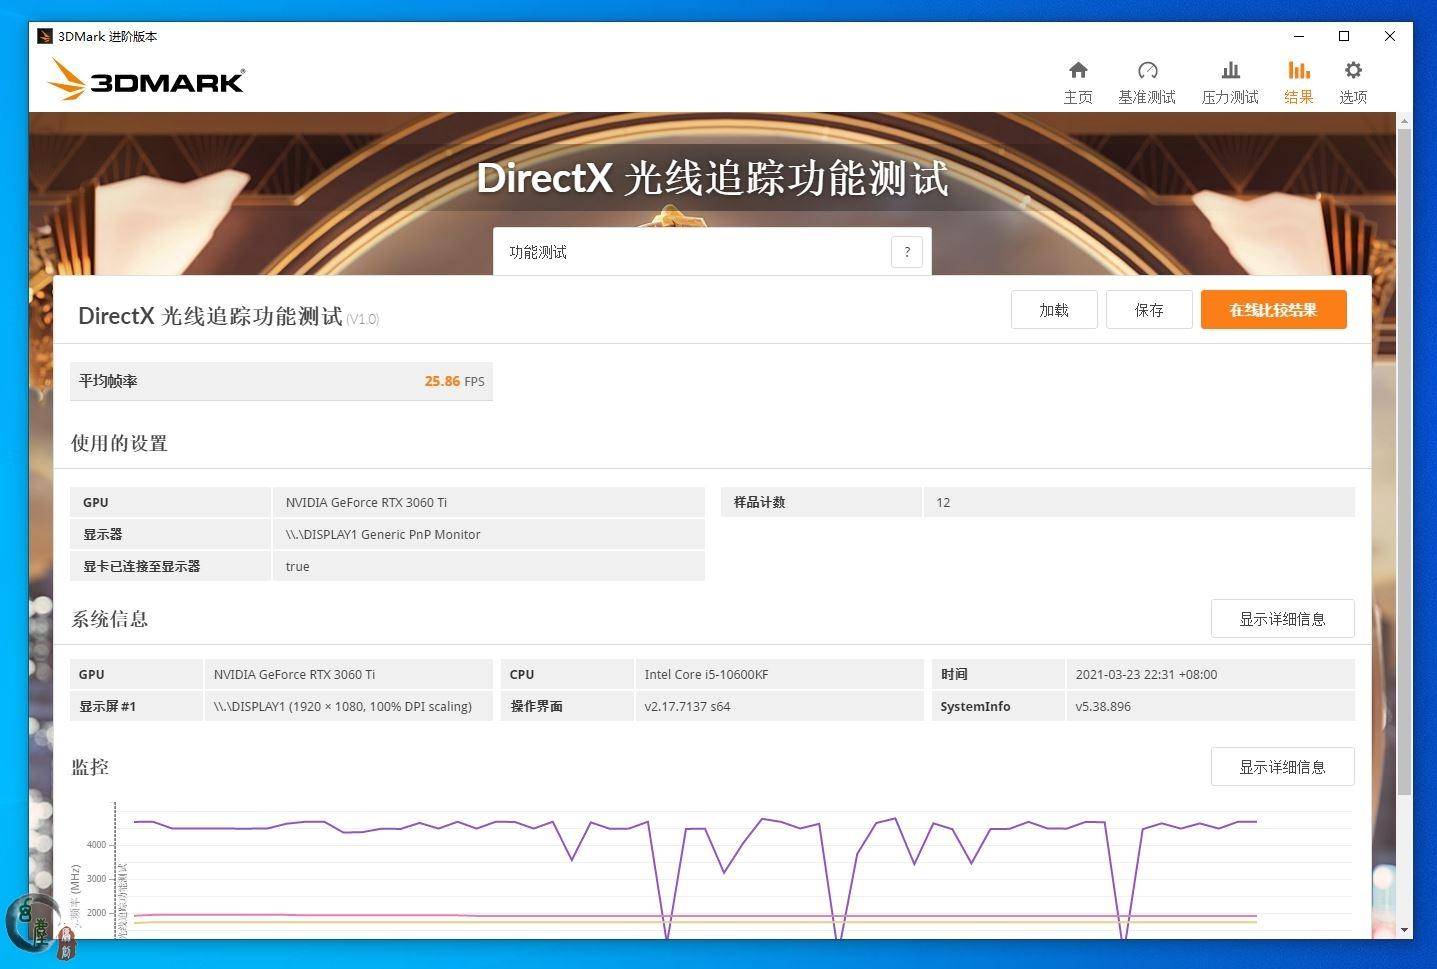Click the 平均帧率 label
Image resolution: width=1437 pixels, height=969 pixels.
click(108, 381)
